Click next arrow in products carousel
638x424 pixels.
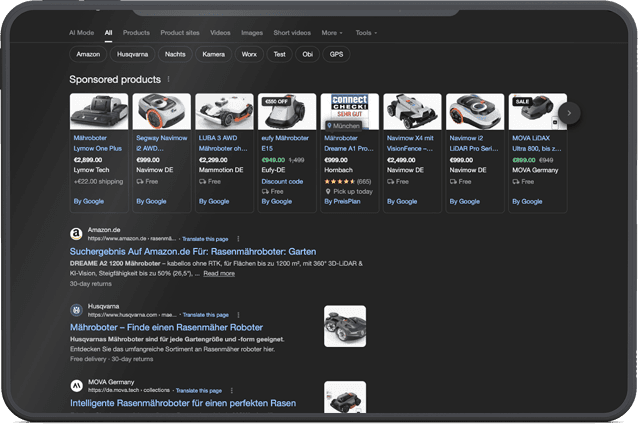[x=569, y=113]
